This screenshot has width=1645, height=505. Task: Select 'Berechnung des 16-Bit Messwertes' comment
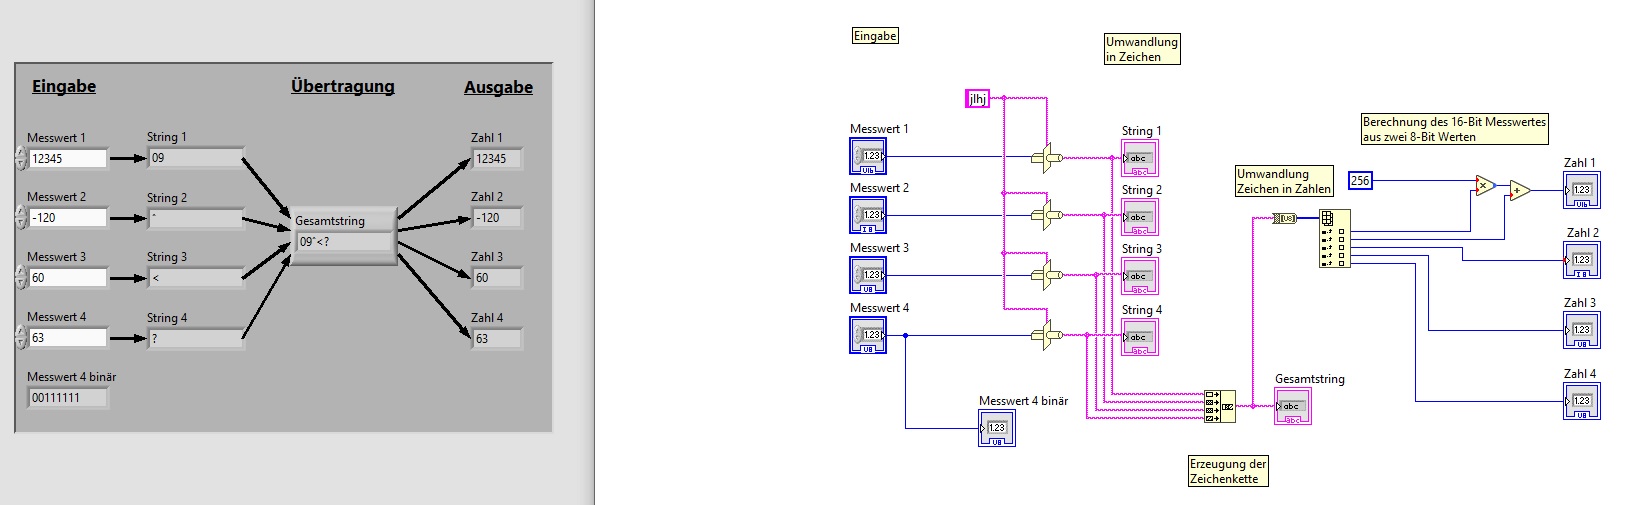tap(1455, 129)
